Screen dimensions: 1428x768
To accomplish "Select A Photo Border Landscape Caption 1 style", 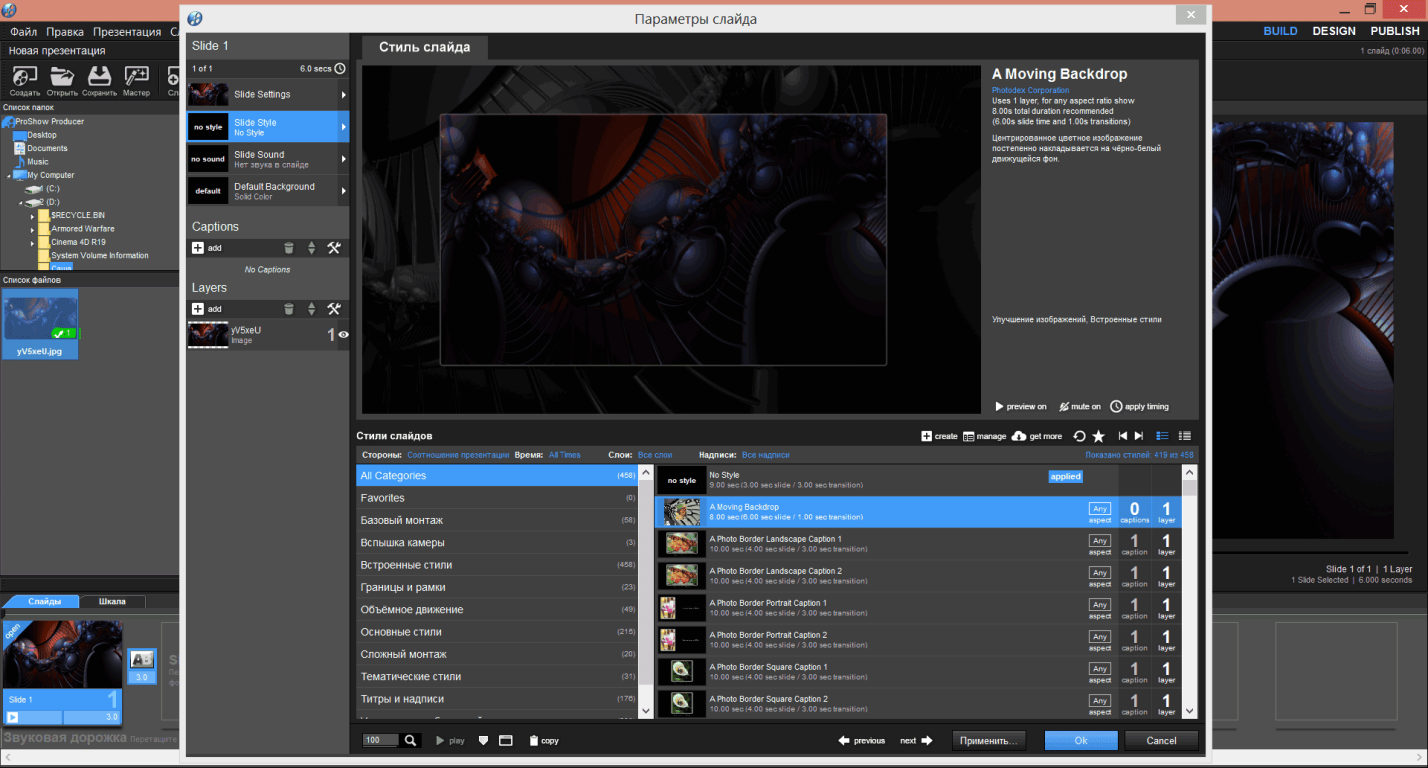I will [775, 544].
